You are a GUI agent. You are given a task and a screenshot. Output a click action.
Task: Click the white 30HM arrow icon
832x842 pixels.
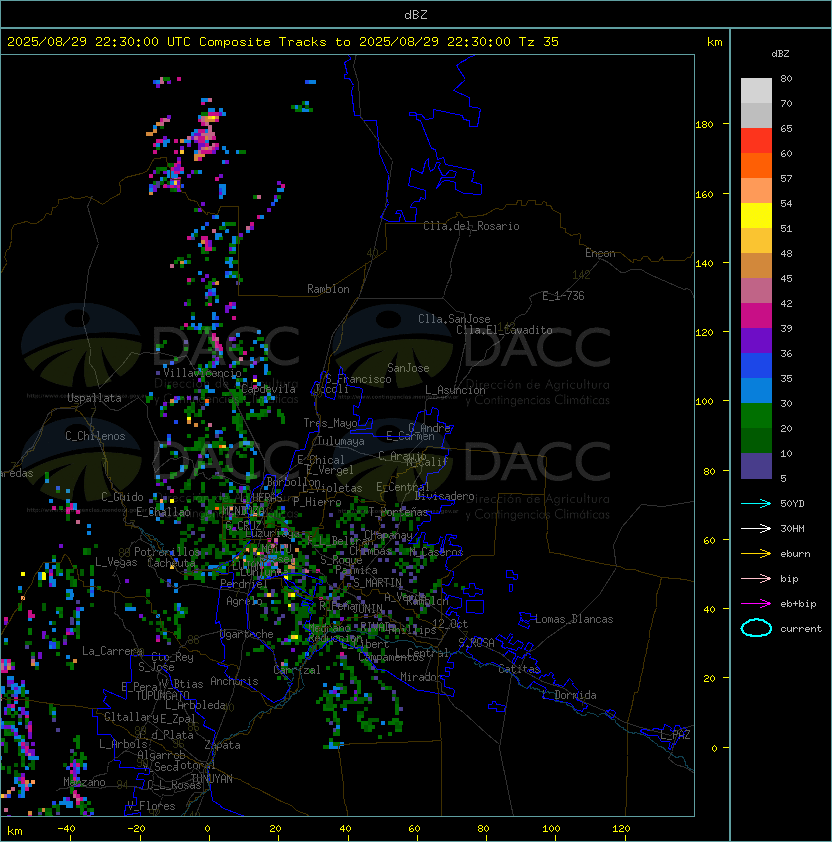[756, 529]
